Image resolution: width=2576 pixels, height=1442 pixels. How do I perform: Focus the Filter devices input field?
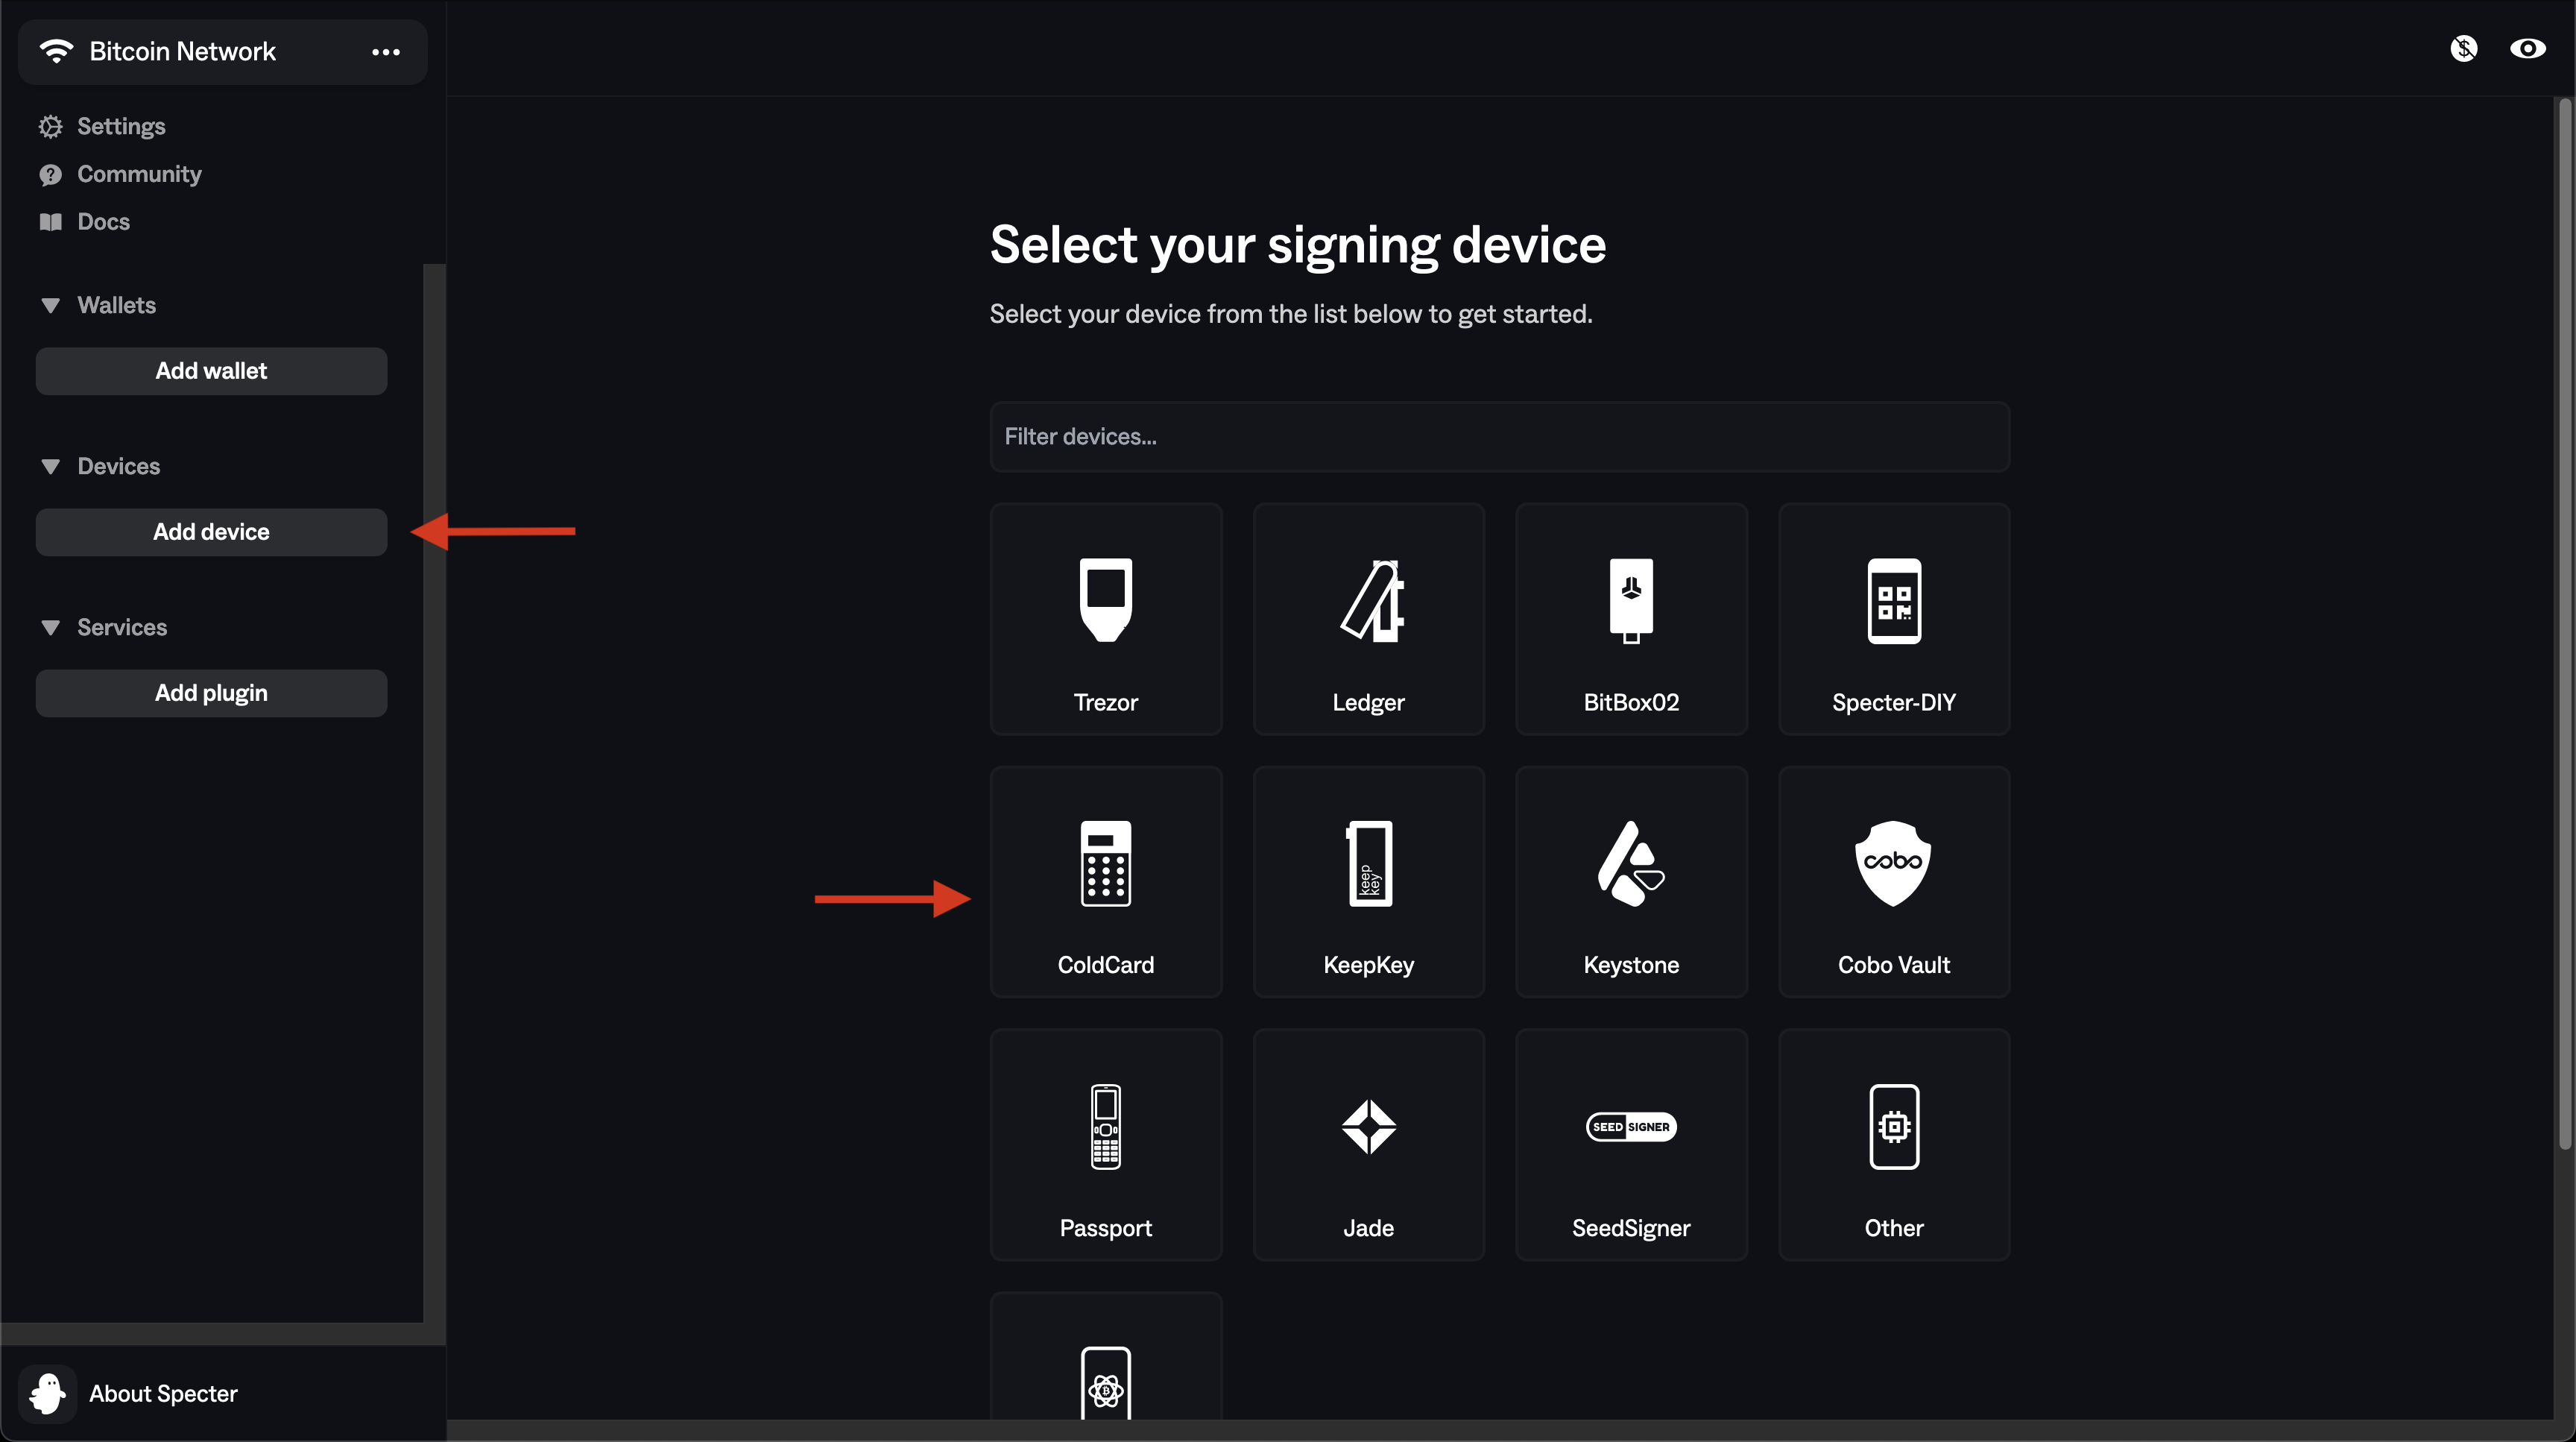coord(1499,437)
